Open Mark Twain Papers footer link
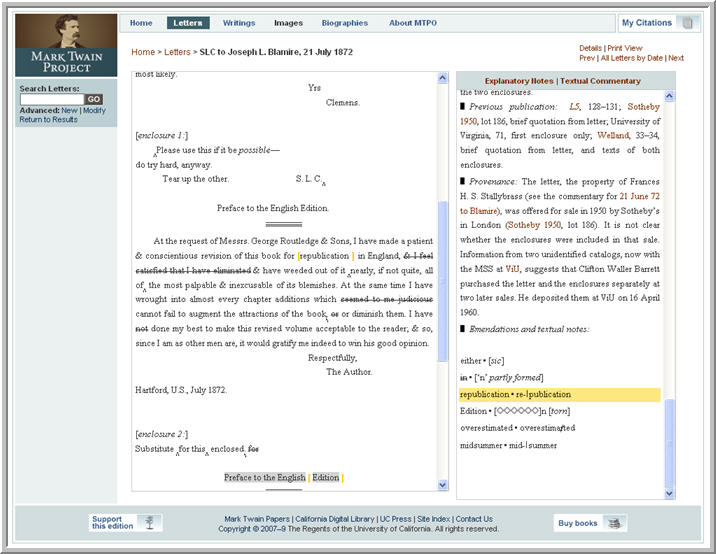This screenshot has height=554, width=716. (257, 519)
